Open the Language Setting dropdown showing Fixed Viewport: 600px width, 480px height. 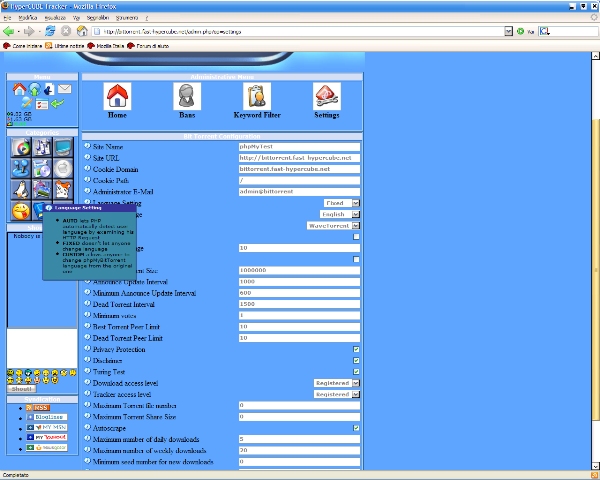pyautogui.click(x=341, y=202)
